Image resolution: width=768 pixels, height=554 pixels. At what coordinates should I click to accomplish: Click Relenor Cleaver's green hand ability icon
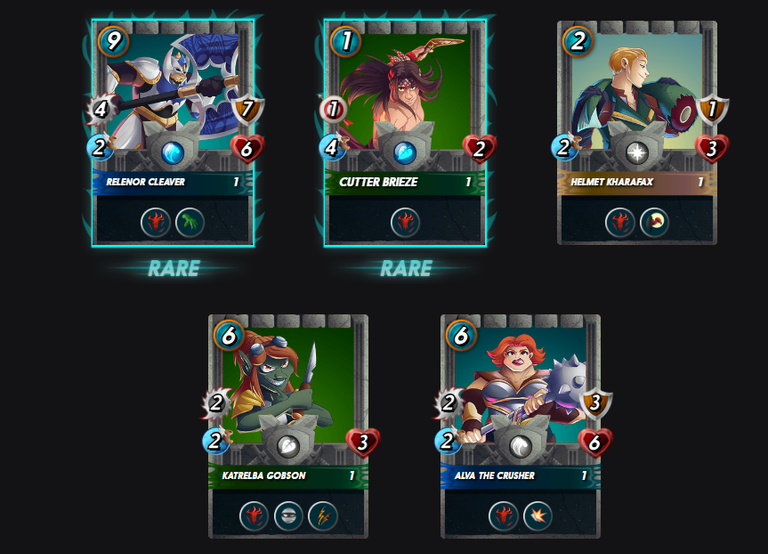pyautogui.click(x=190, y=222)
